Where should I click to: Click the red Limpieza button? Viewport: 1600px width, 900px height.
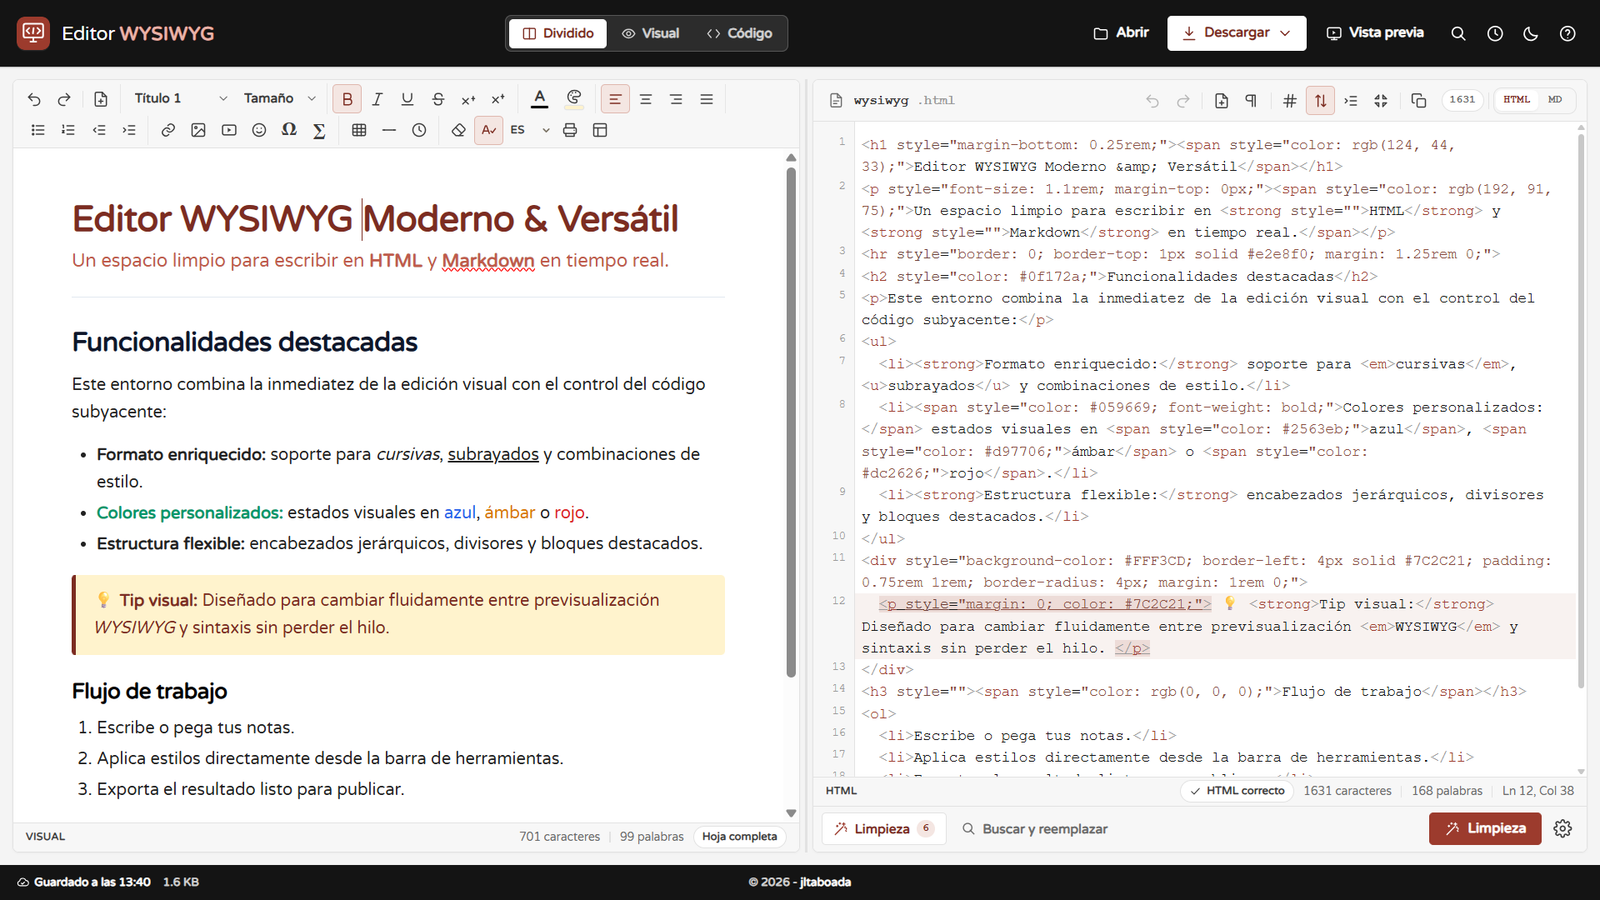point(1485,828)
